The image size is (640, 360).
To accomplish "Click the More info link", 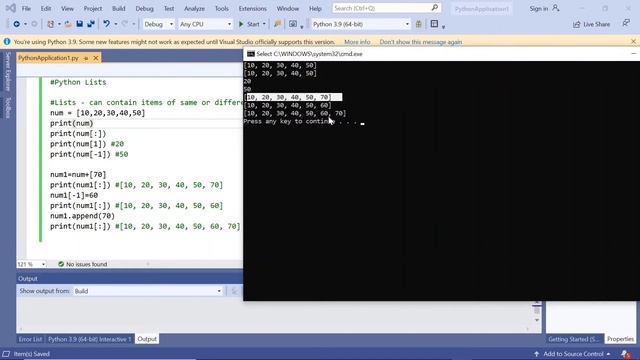I will (357, 42).
